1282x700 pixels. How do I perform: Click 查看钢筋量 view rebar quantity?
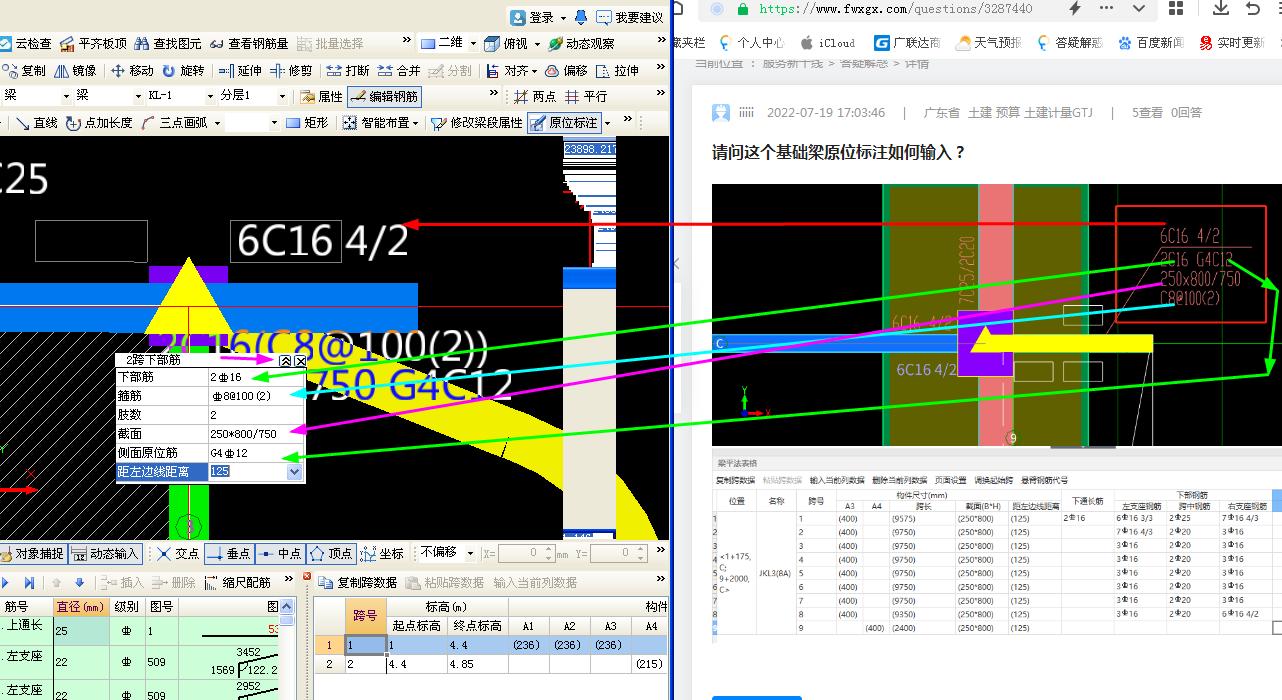pos(248,44)
